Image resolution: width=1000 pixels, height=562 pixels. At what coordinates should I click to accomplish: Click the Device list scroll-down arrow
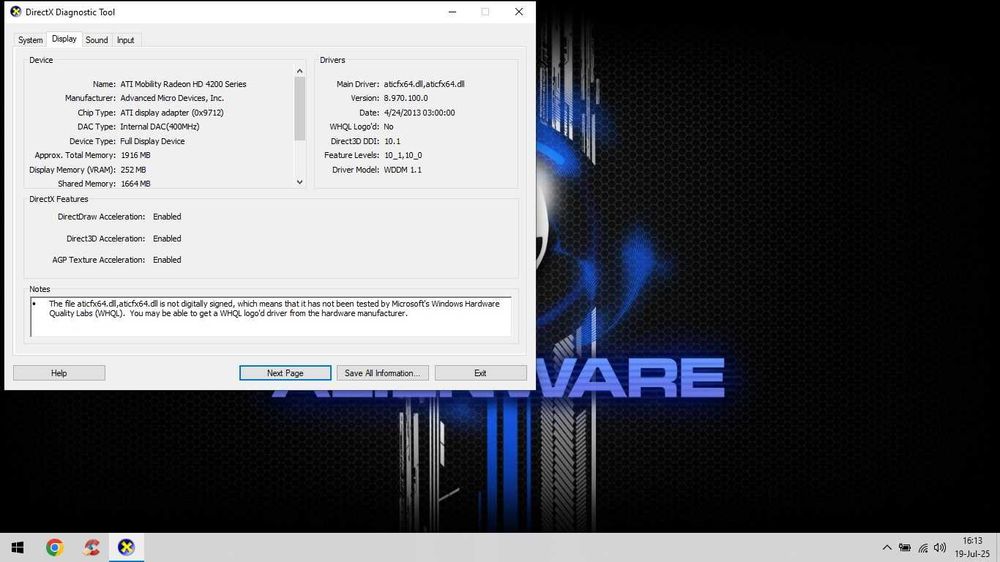(x=300, y=182)
